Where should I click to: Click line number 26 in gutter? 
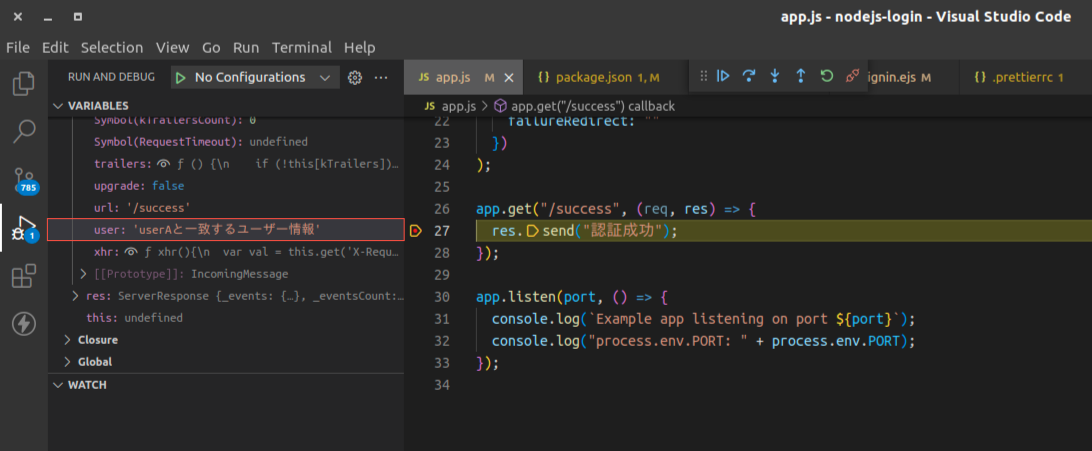click(x=442, y=209)
